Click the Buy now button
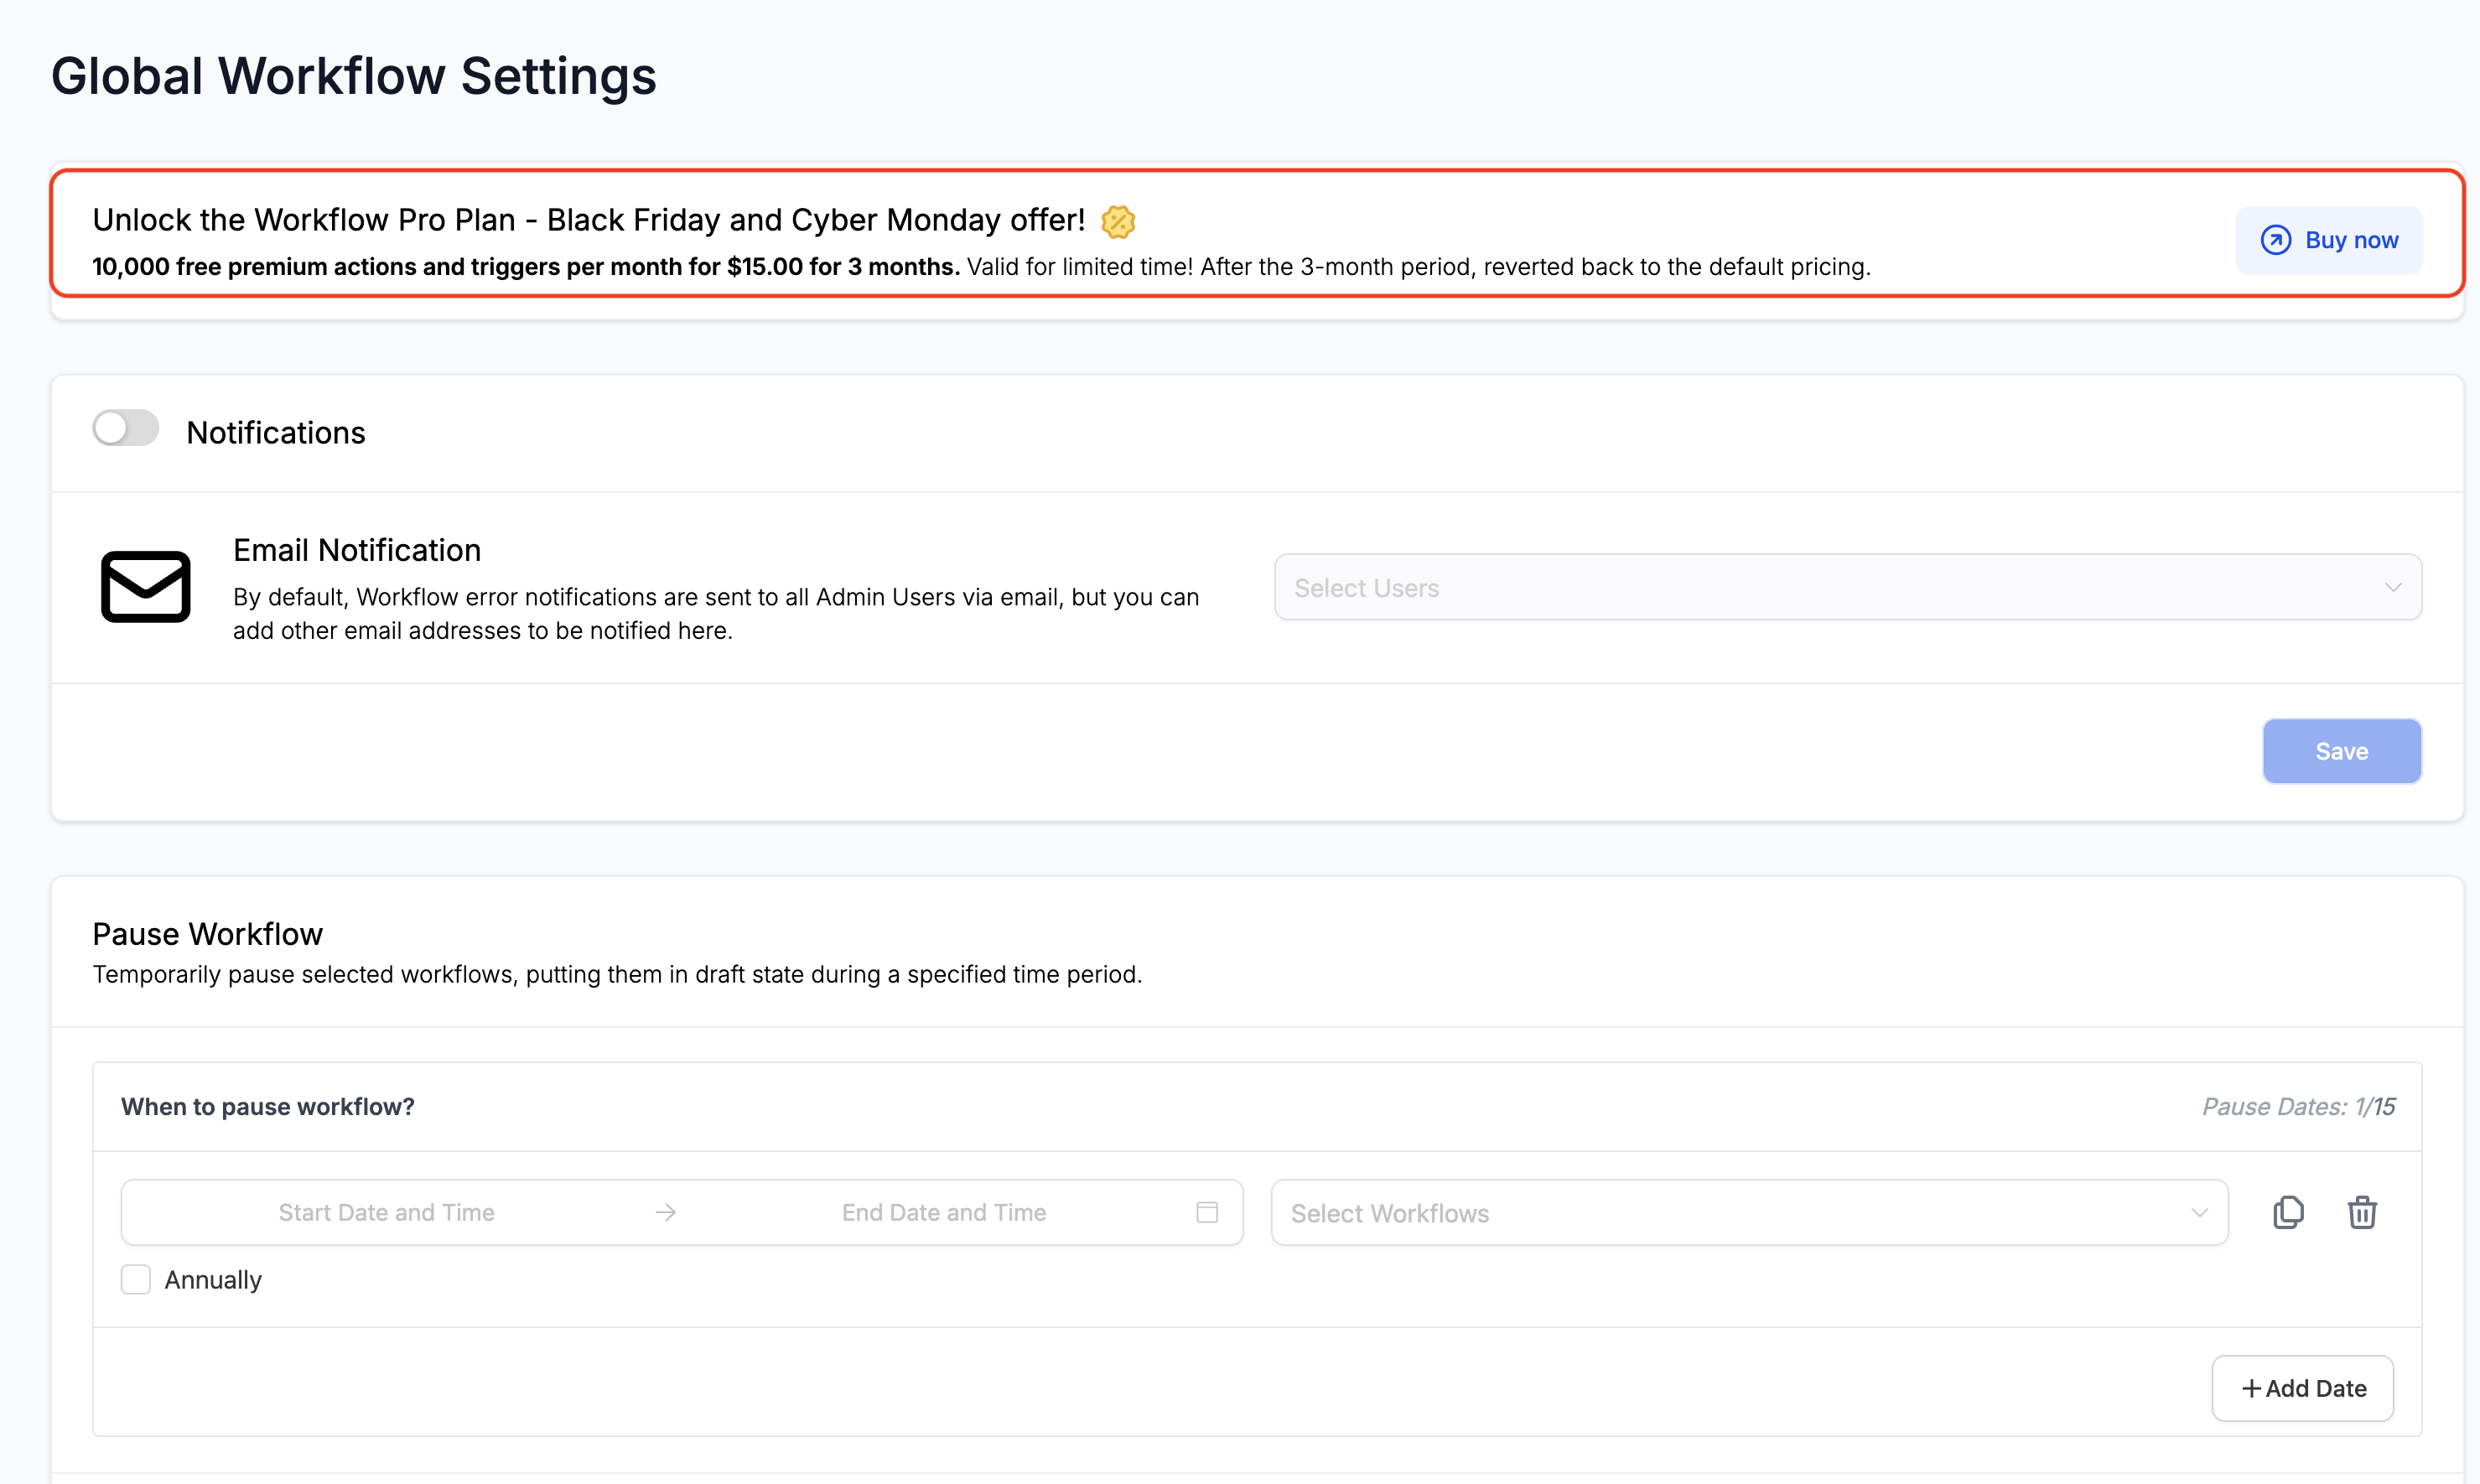2480x1484 pixels. coord(2328,240)
